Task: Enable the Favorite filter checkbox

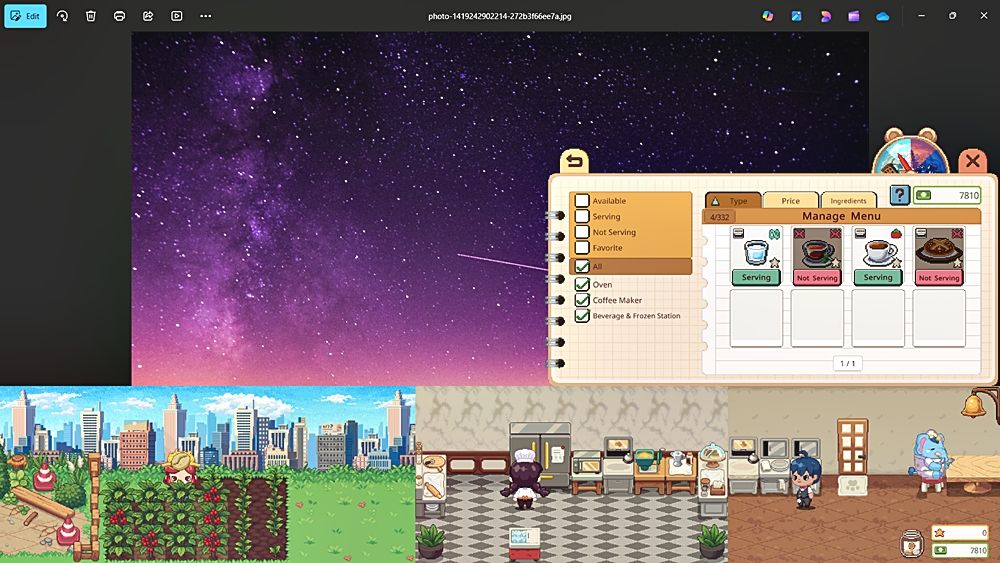Action: tap(582, 247)
